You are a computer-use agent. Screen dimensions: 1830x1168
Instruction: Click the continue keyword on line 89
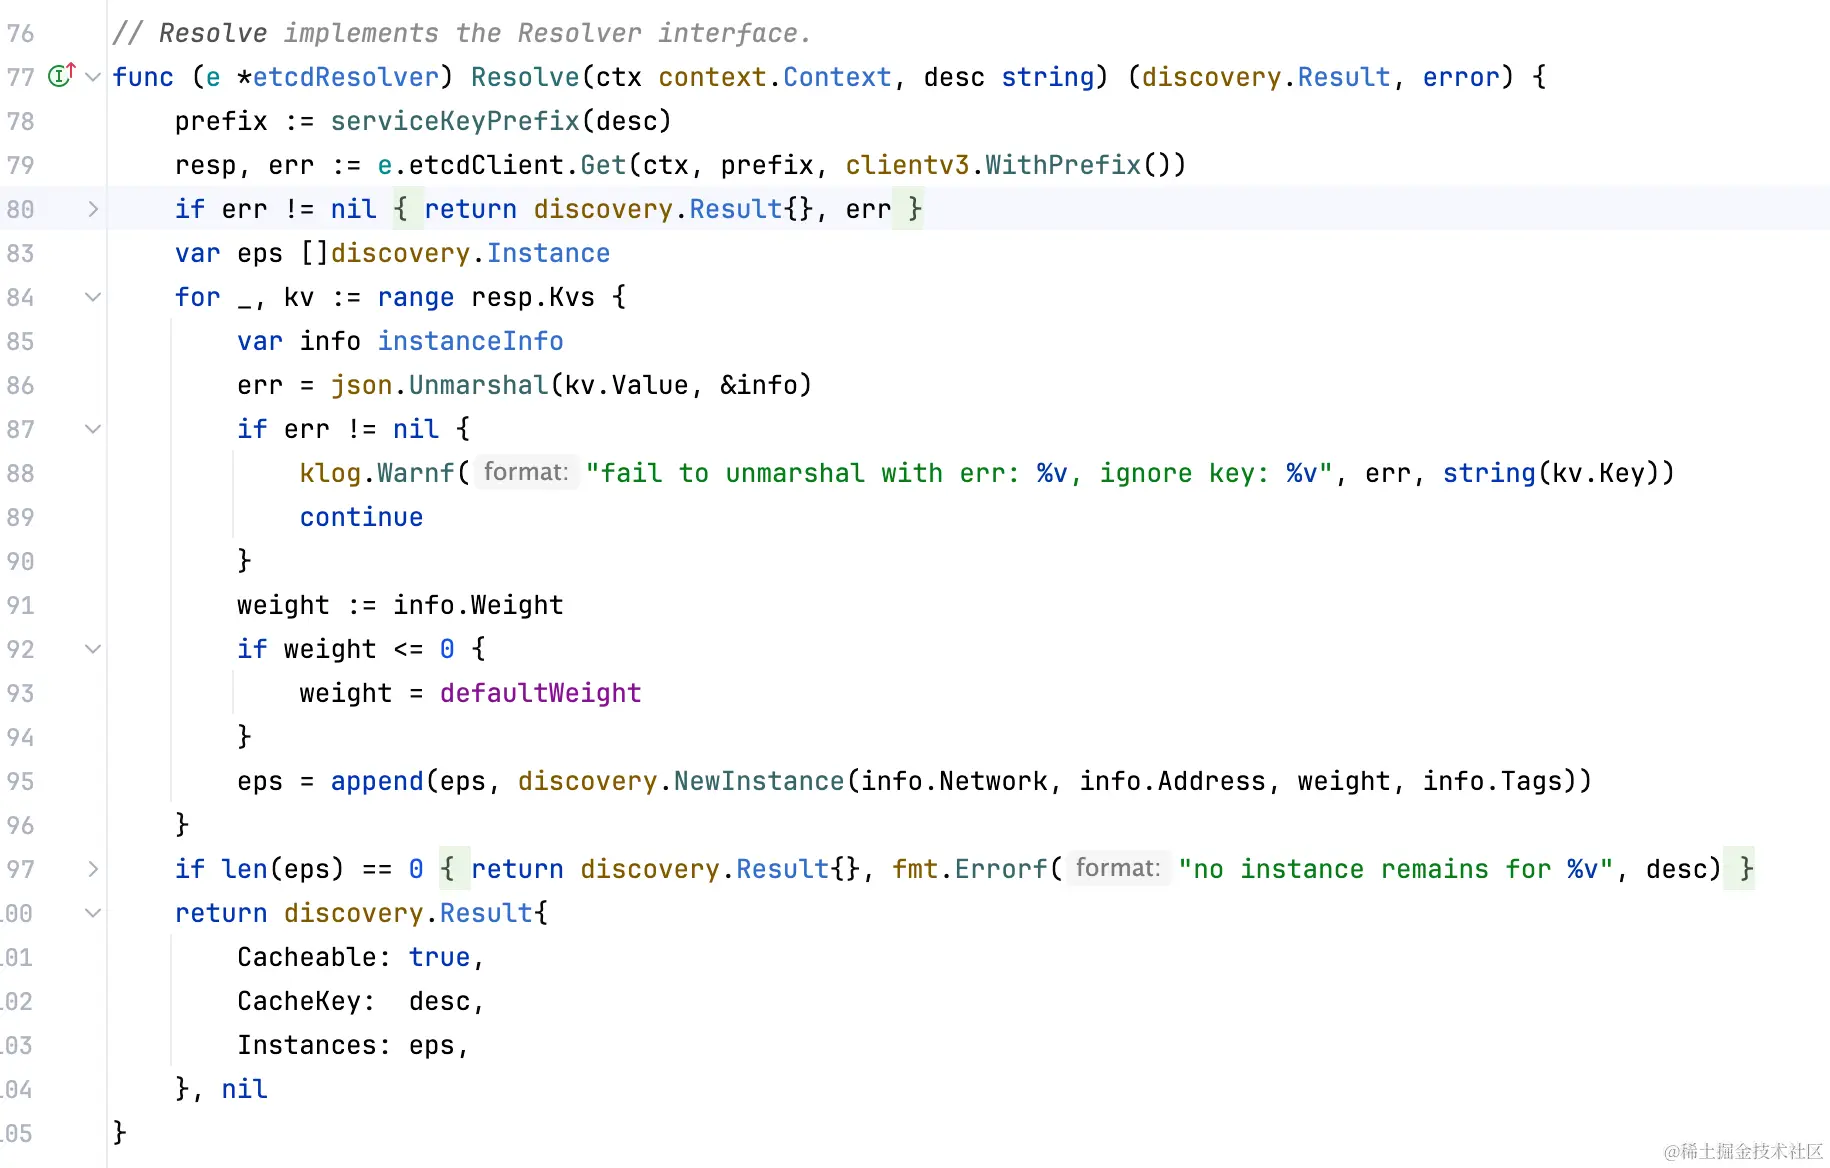pos(361,517)
